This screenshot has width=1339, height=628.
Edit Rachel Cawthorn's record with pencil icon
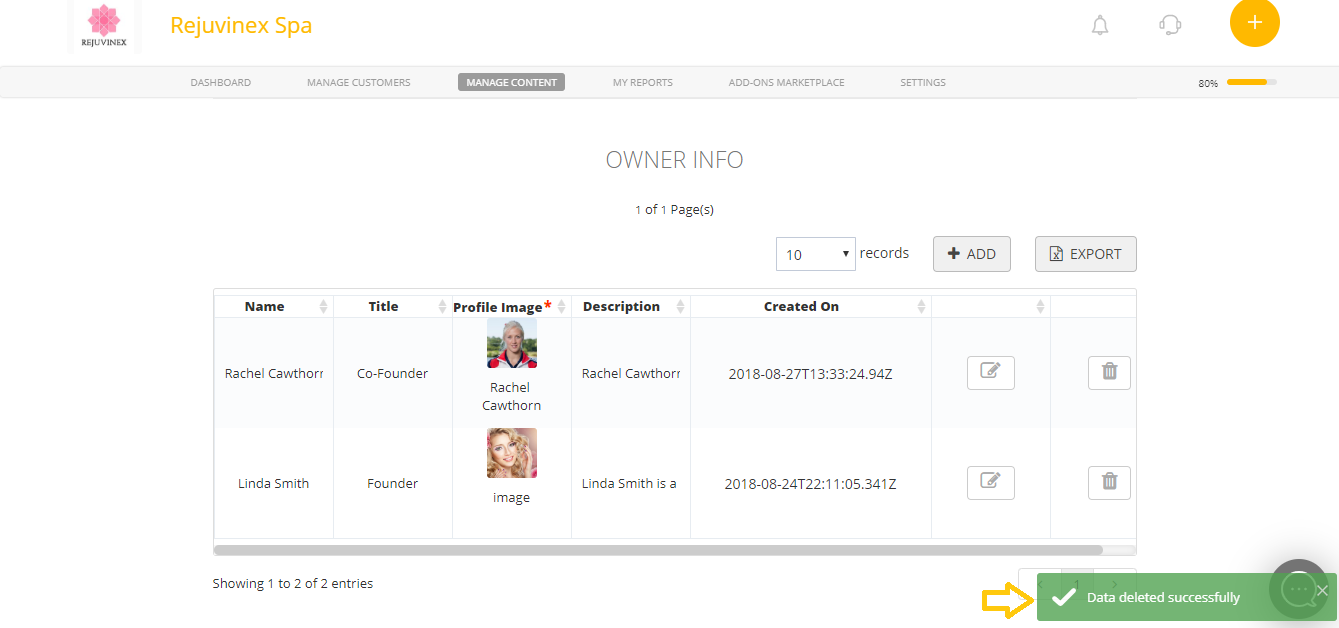pos(990,372)
